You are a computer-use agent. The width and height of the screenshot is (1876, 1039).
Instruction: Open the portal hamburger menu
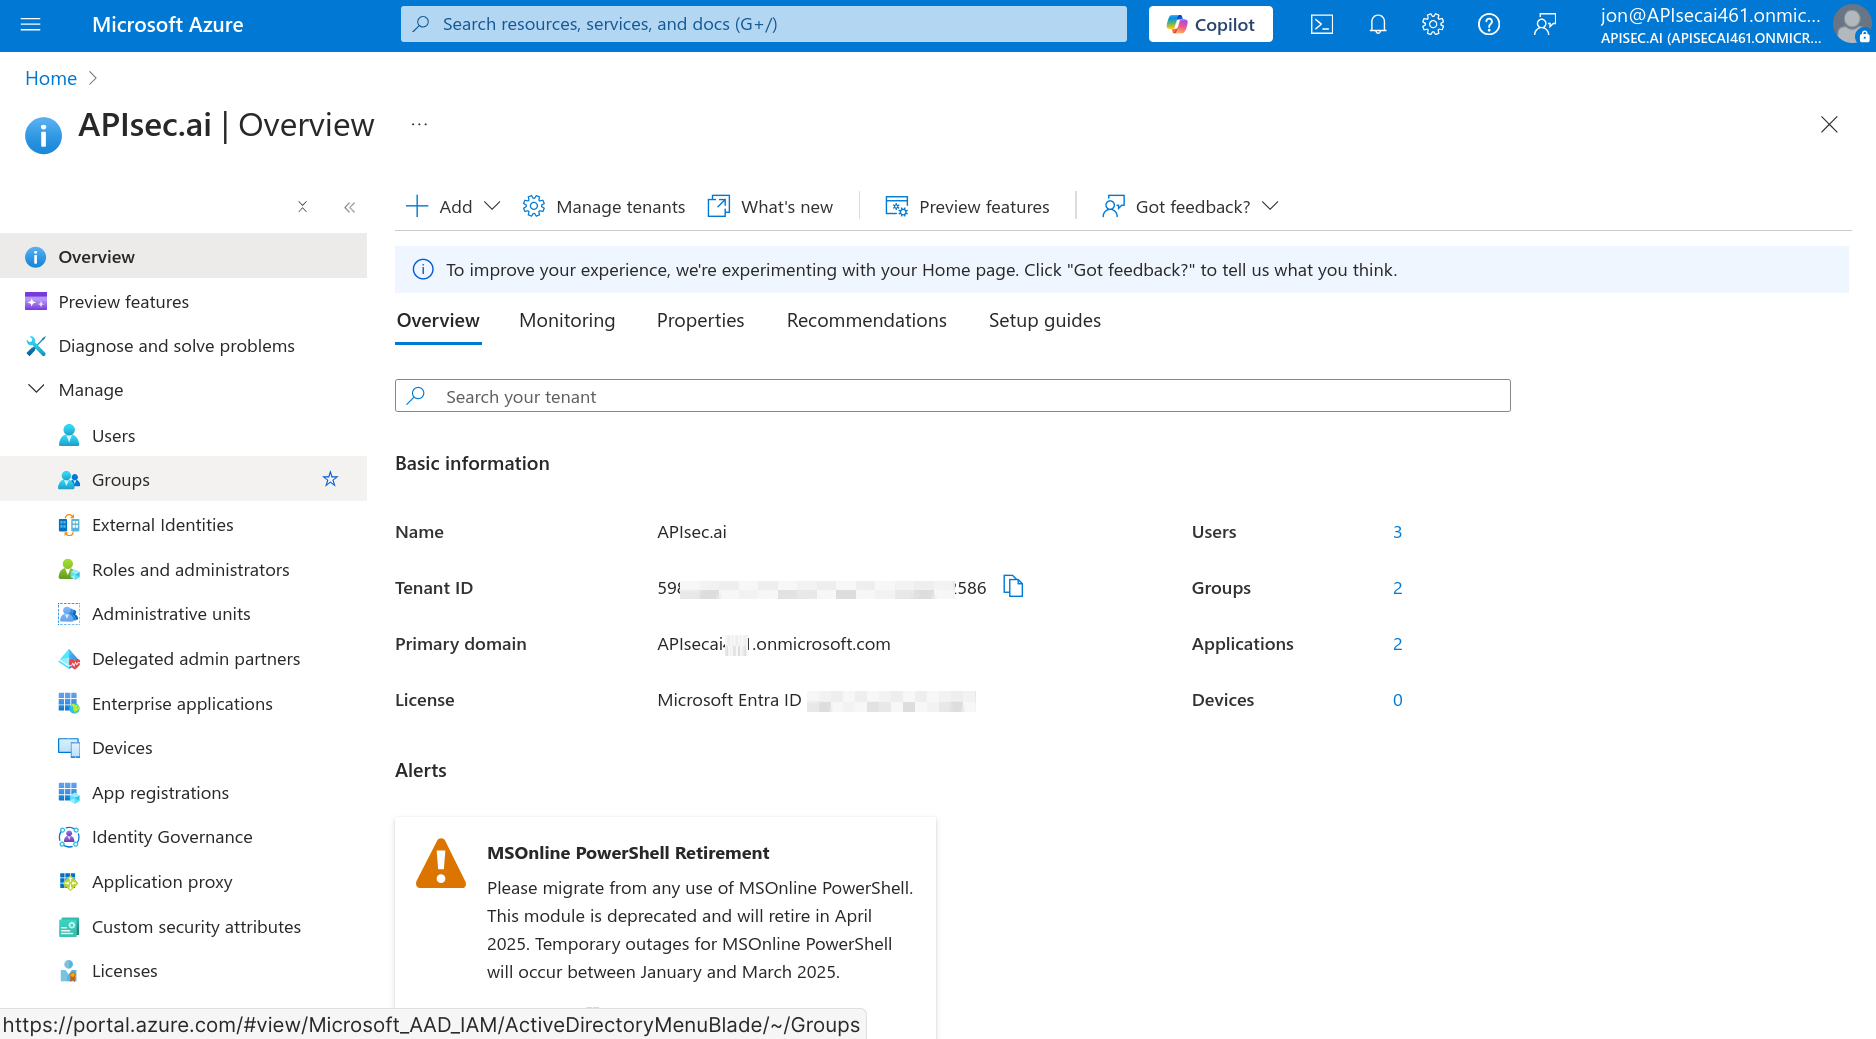pos(31,25)
